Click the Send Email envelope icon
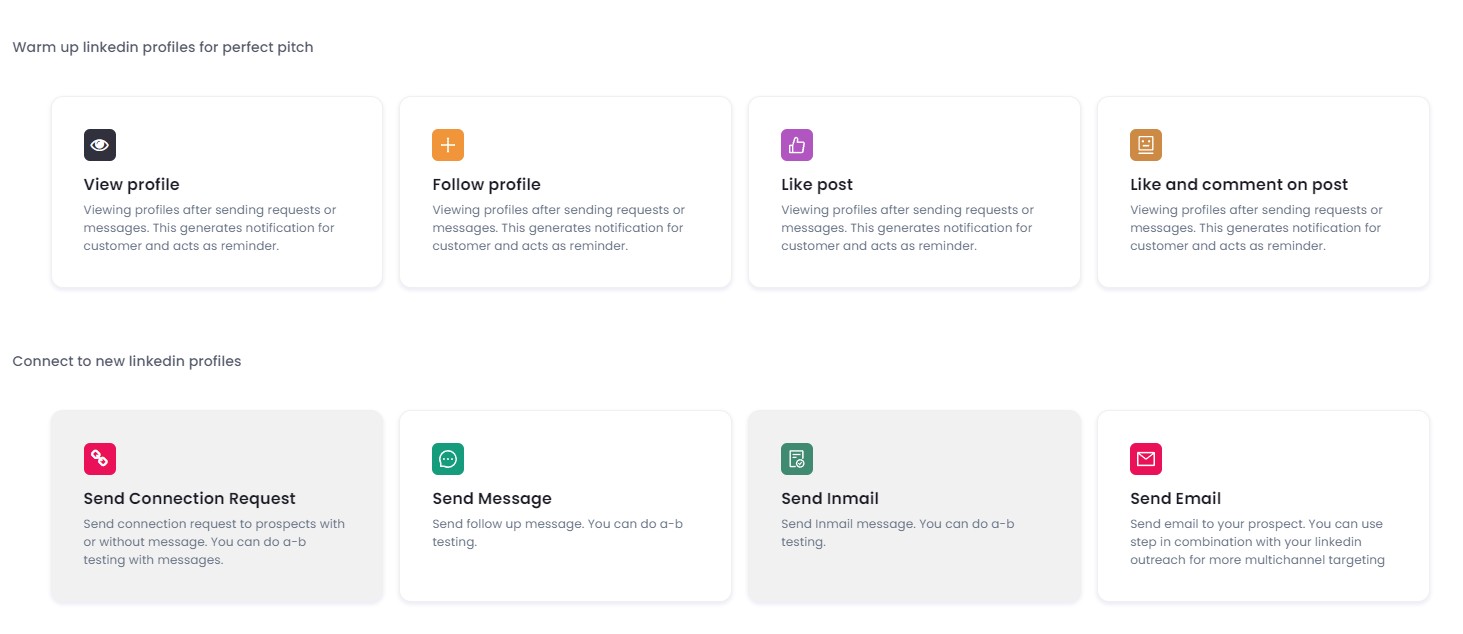The image size is (1463, 634). 1144,458
